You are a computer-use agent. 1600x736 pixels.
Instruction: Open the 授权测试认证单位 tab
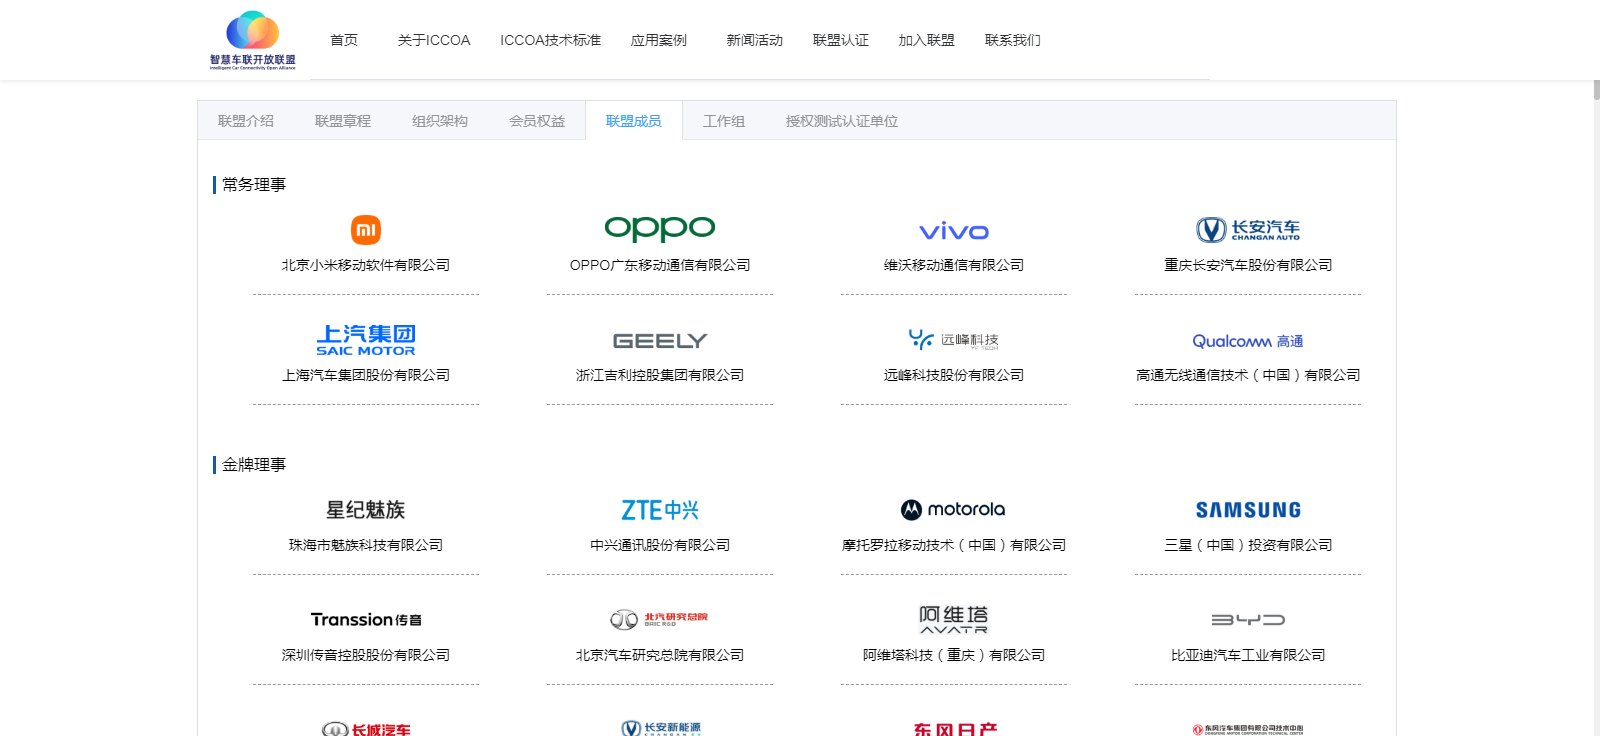(842, 121)
